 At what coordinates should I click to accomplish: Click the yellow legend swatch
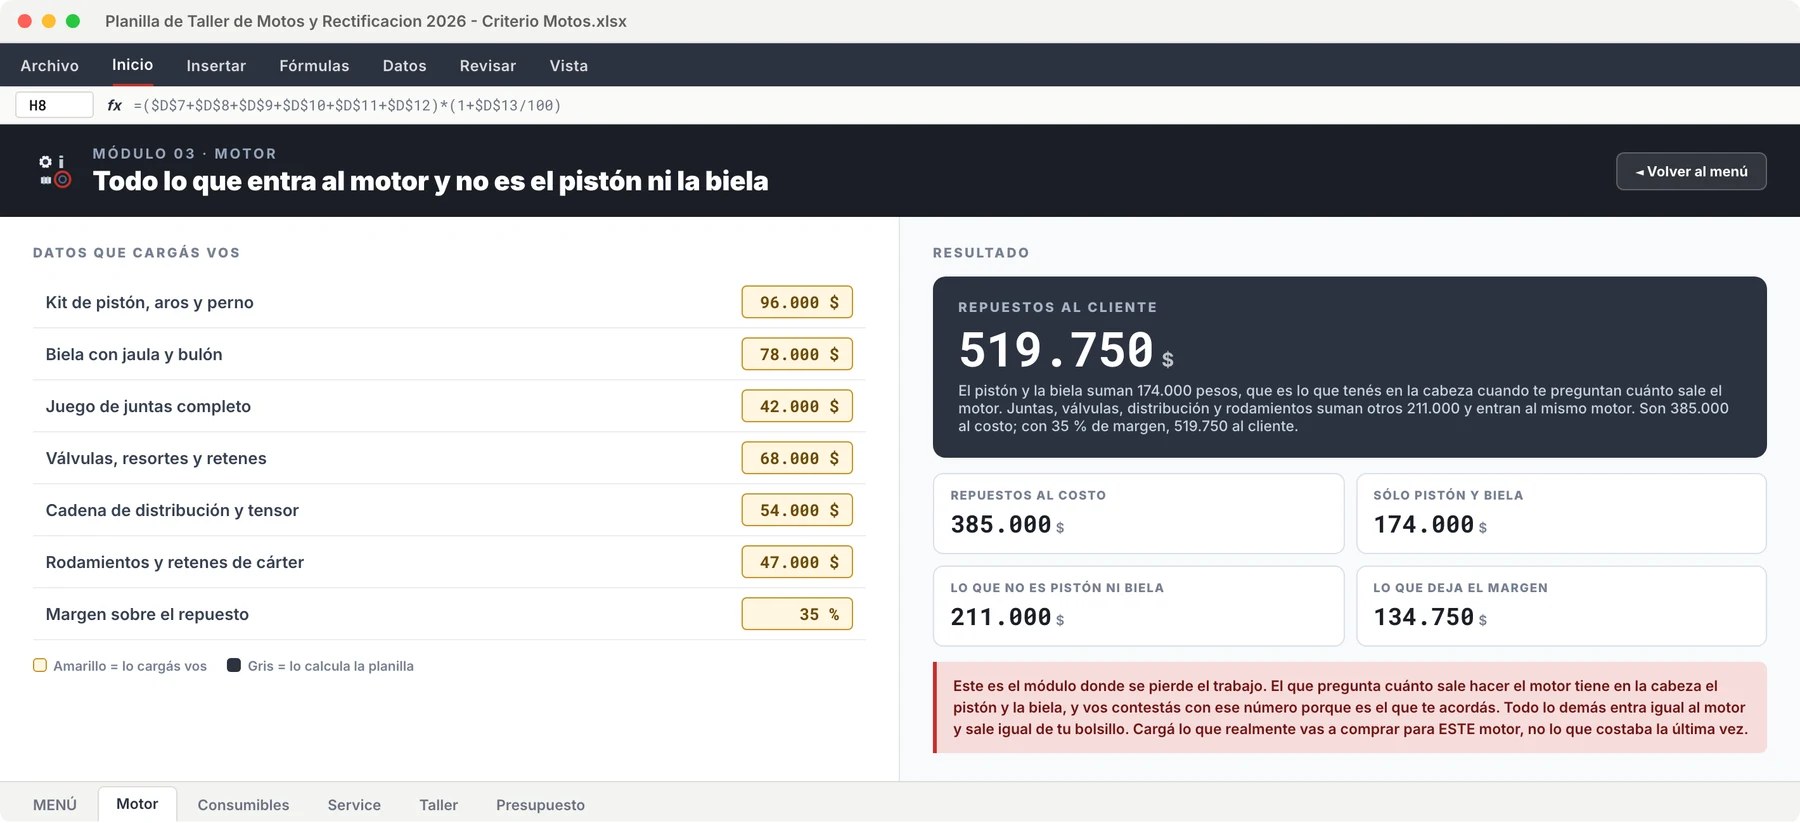[x=40, y=666]
